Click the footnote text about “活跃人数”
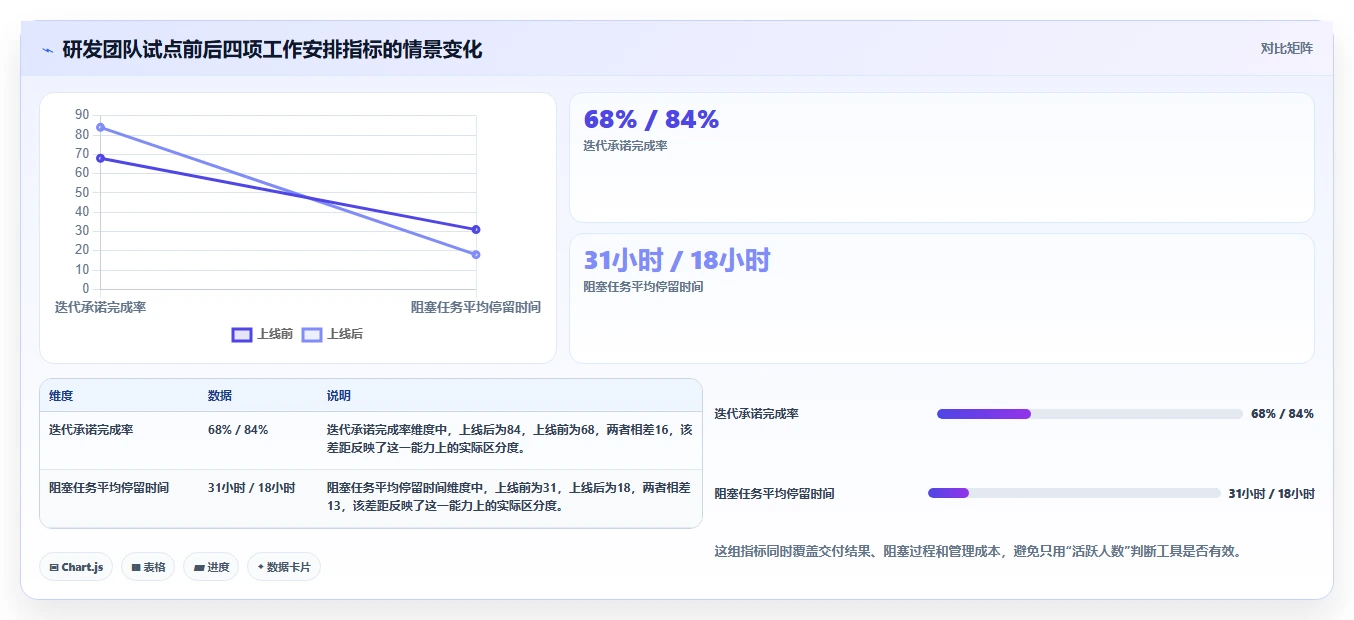Viewport: 1354px width, 620px height. pos(978,551)
